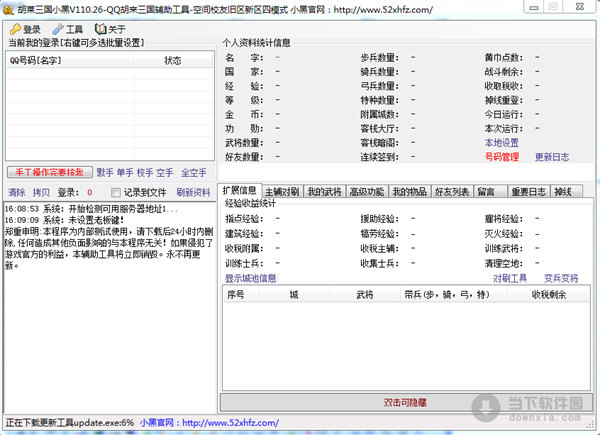600x435 pixels.
Task: Click the 拷贝 log link
Action: tap(41, 192)
